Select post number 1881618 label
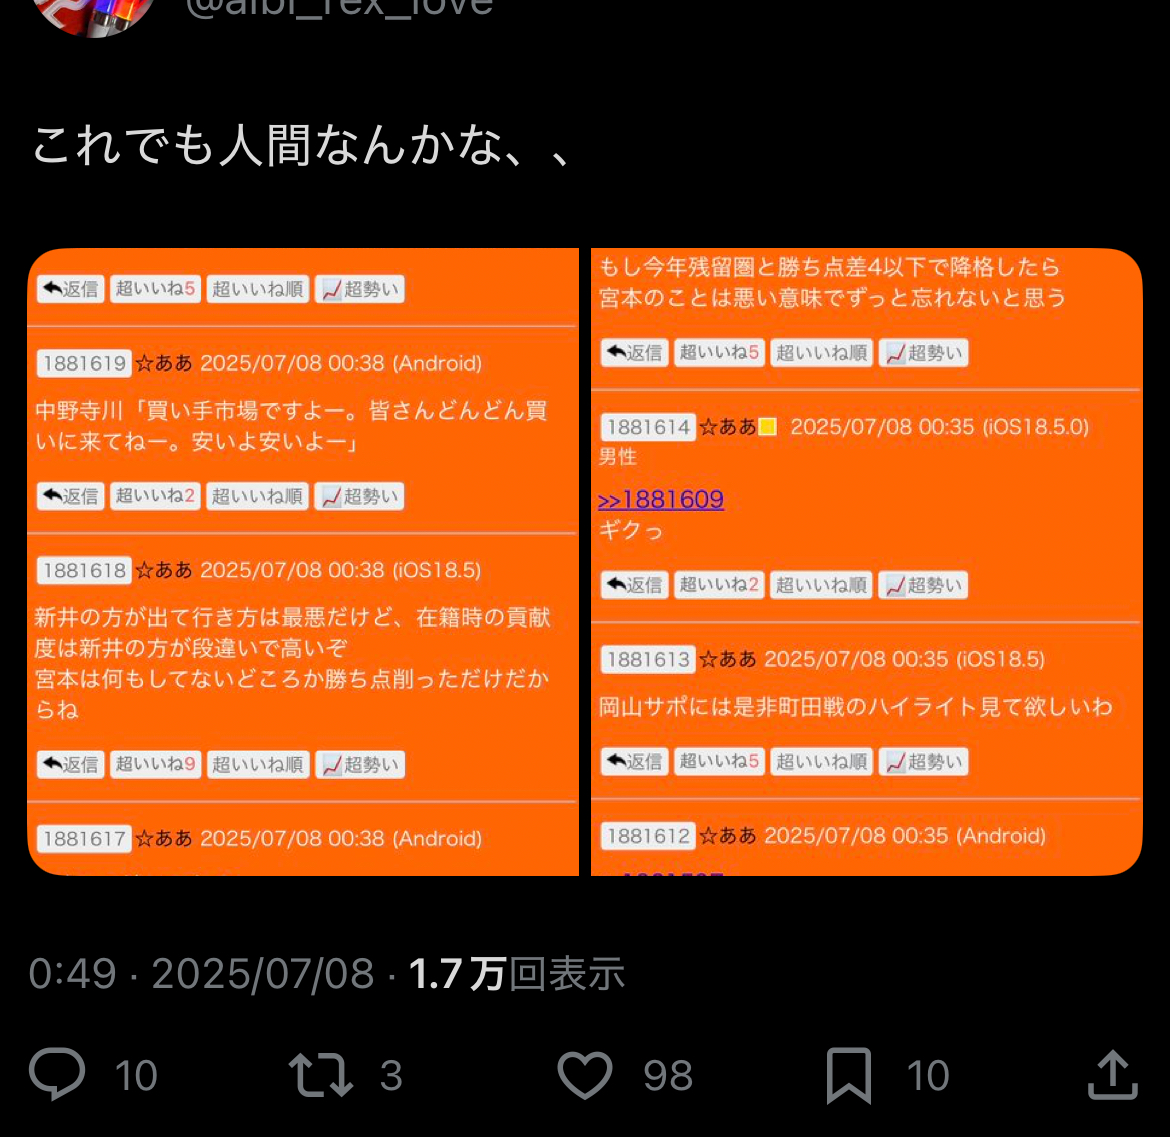This screenshot has width=1170, height=1137. tap(84, 571)
